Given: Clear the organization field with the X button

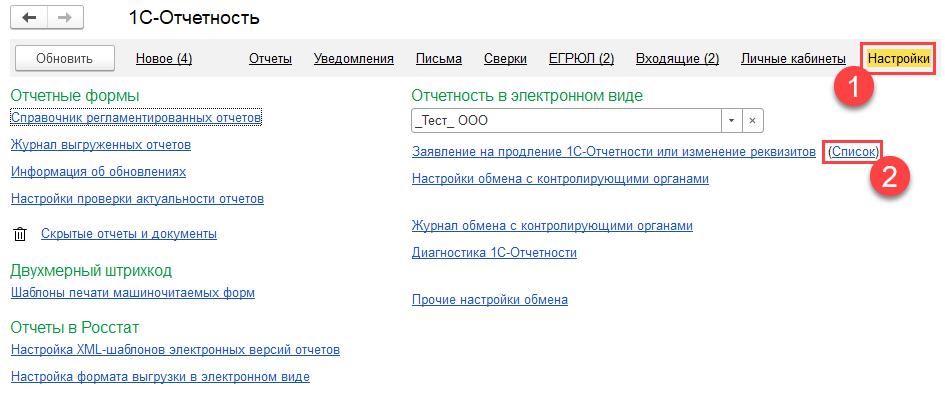Looking at the screenshot, I should (752, 120).
